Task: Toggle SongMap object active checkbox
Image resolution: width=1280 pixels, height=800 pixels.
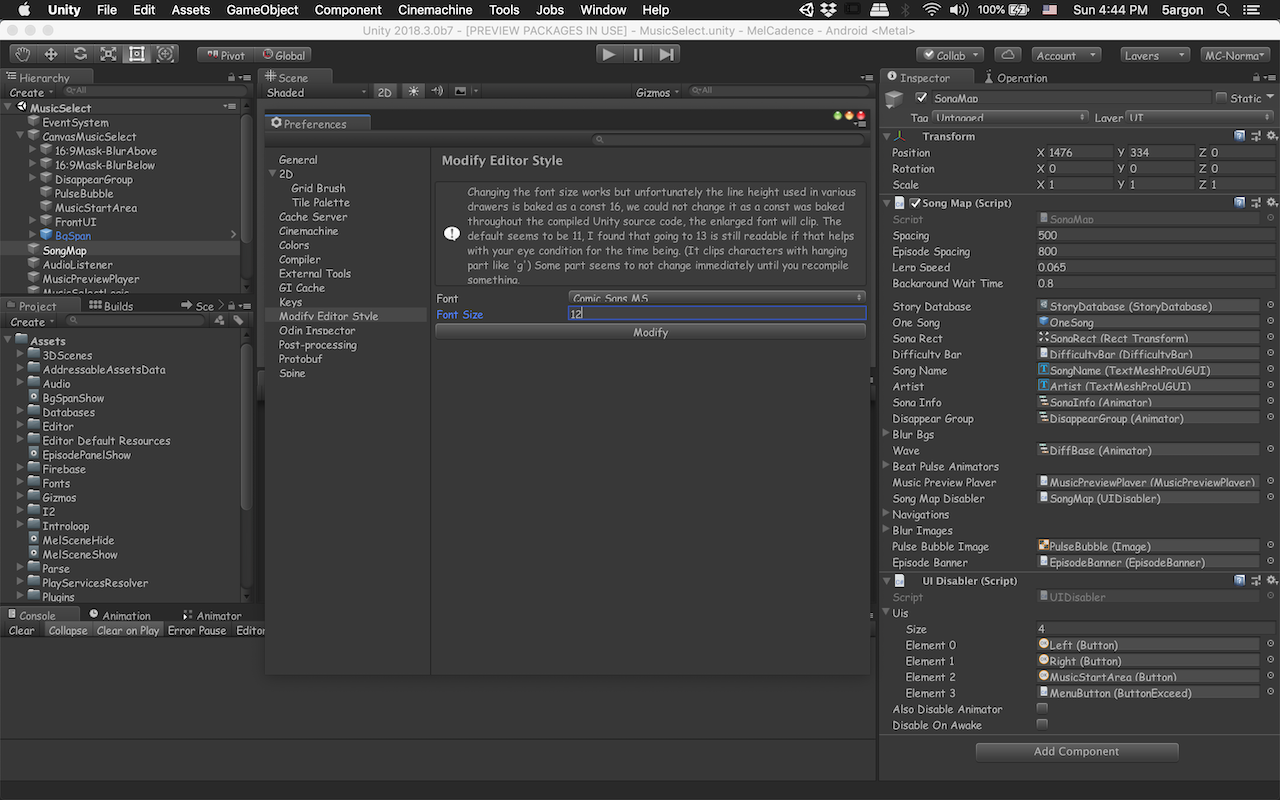Action: [x=921, y=98]
